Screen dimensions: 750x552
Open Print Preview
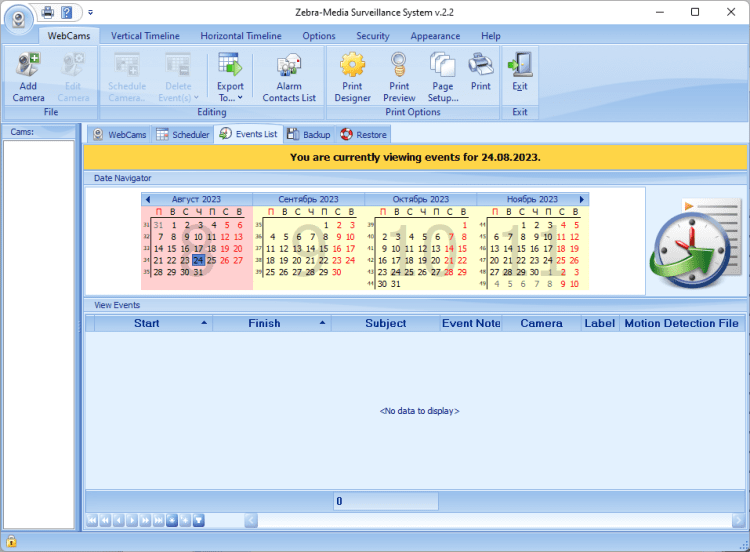(x=399, y=77)
